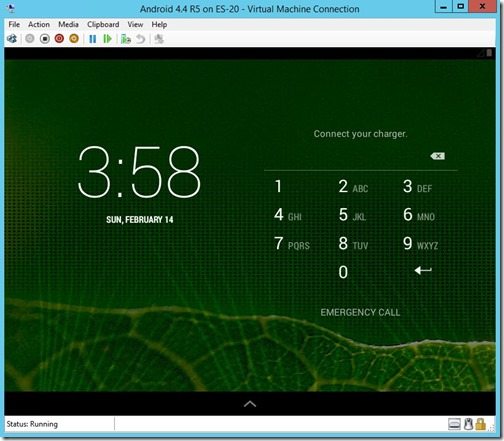Viewport: 504px width, 441px height.
Task: Pause the virtual machine
Action: coord(93,39)
